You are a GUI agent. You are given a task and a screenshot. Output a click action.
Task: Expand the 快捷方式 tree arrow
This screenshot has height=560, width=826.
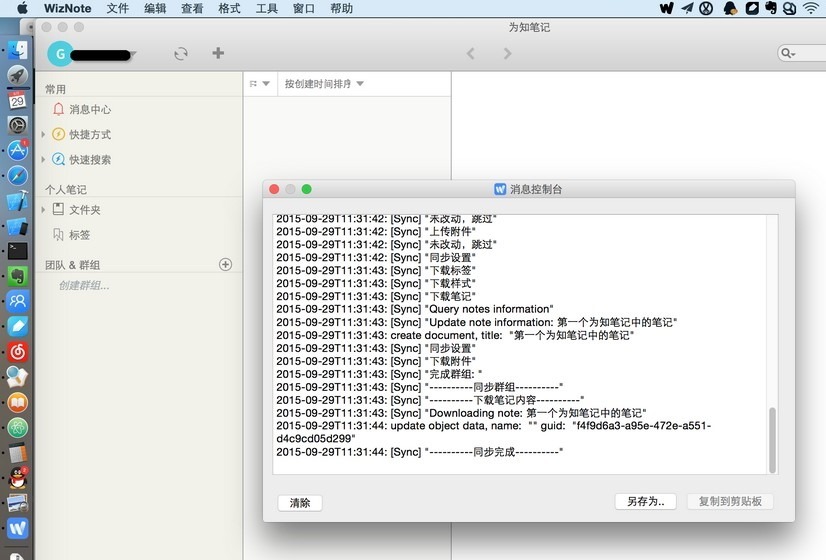[x=43, y=134]
